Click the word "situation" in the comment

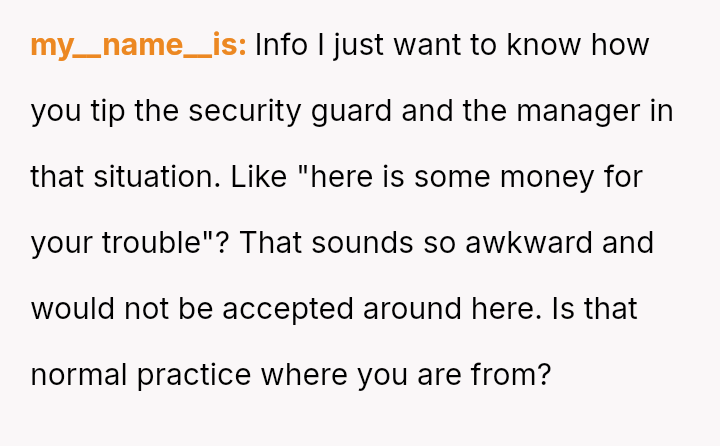click(x=151, y=177)
